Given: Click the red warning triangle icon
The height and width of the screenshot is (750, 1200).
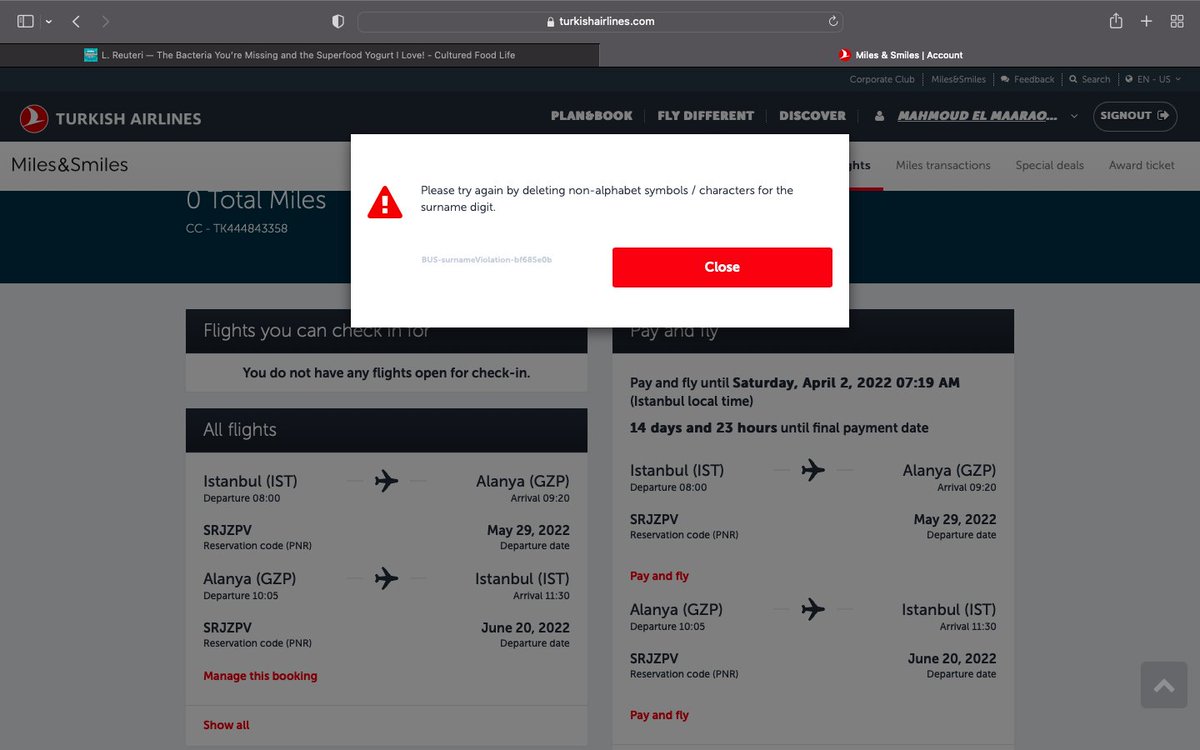Looking at the screenshot, I should (385, 202).
